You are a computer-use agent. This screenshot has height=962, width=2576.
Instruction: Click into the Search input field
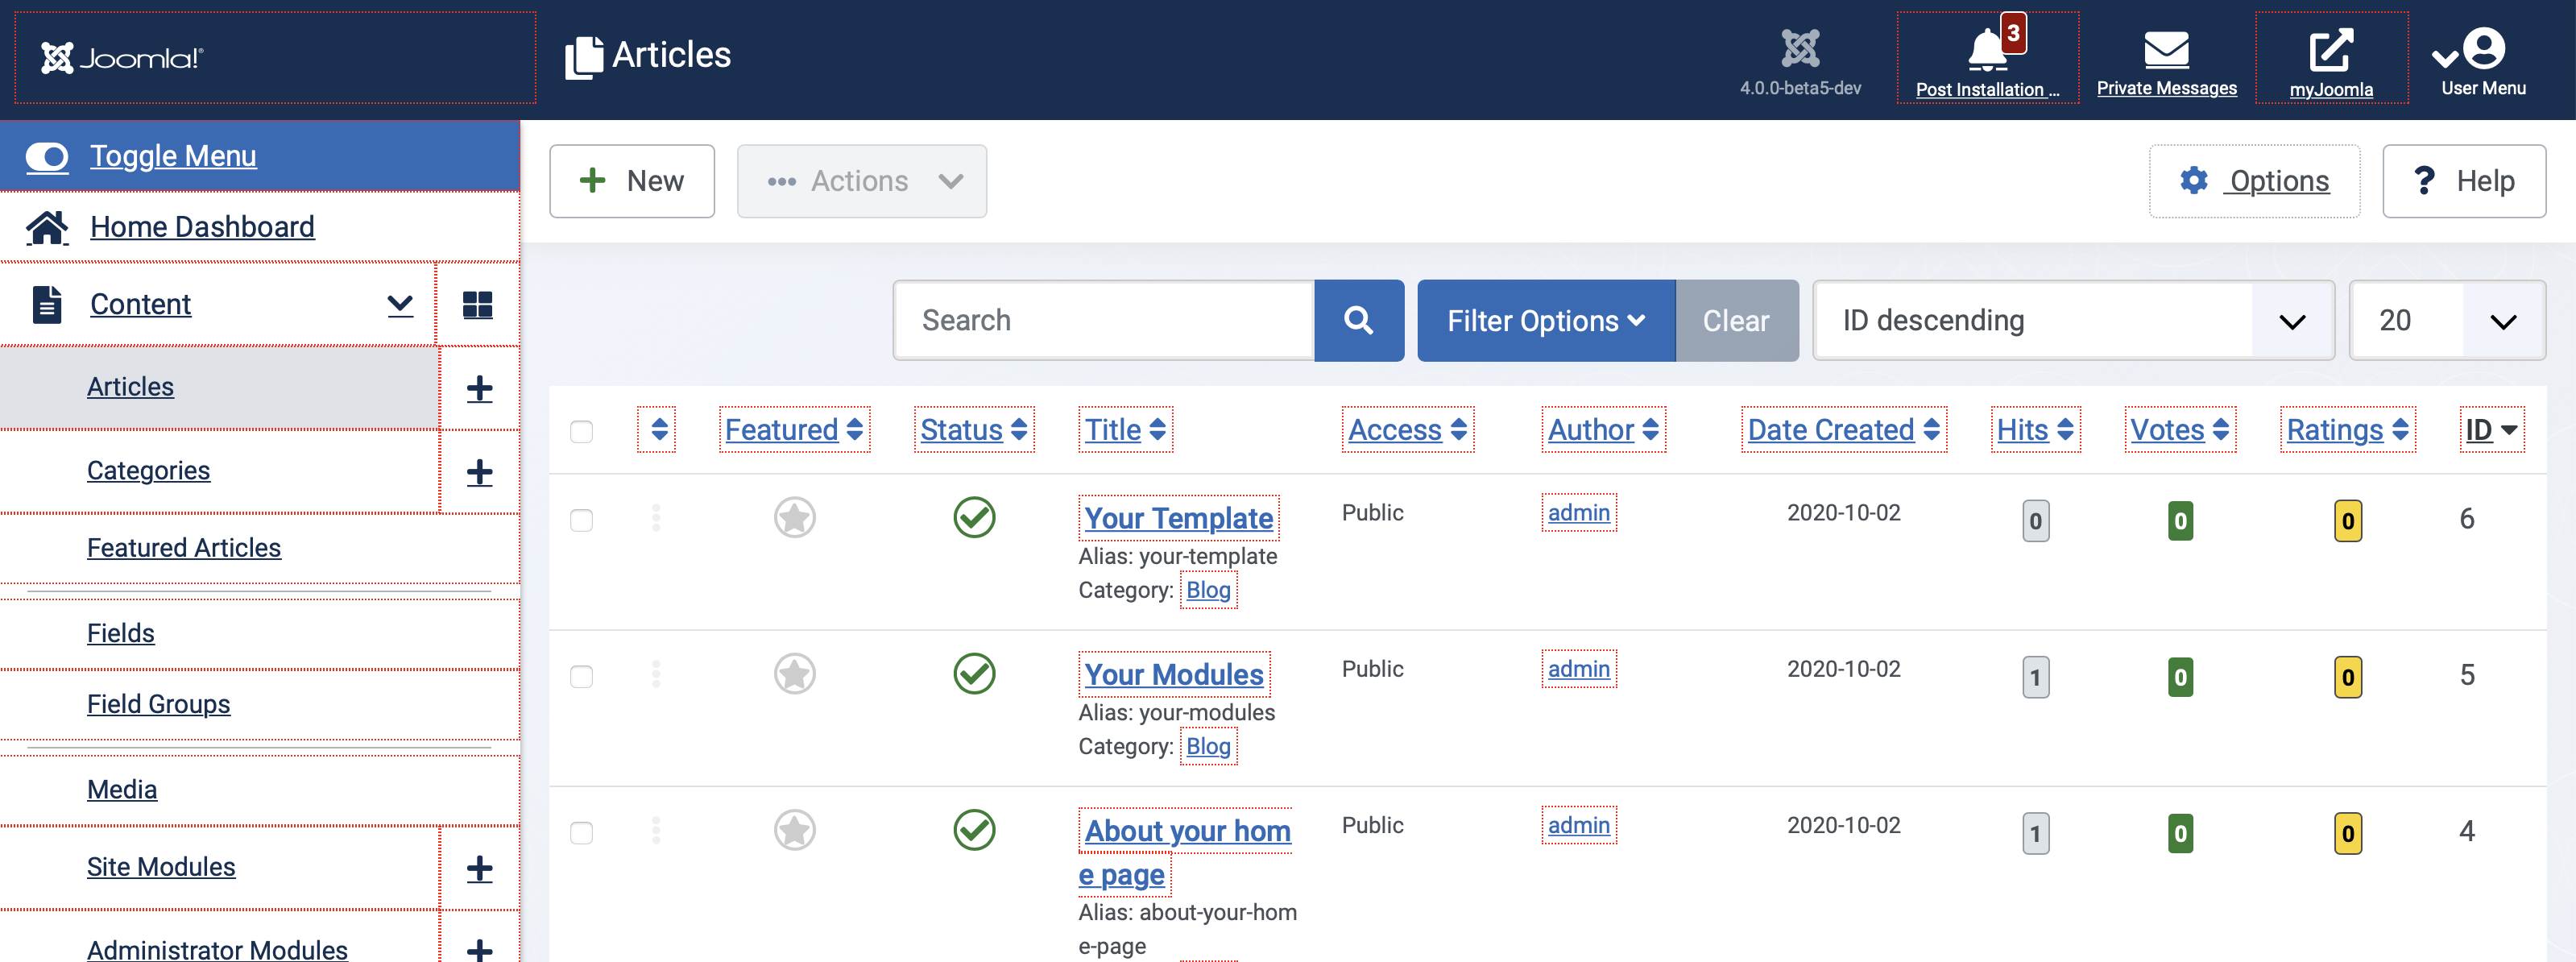(1104, 320)
